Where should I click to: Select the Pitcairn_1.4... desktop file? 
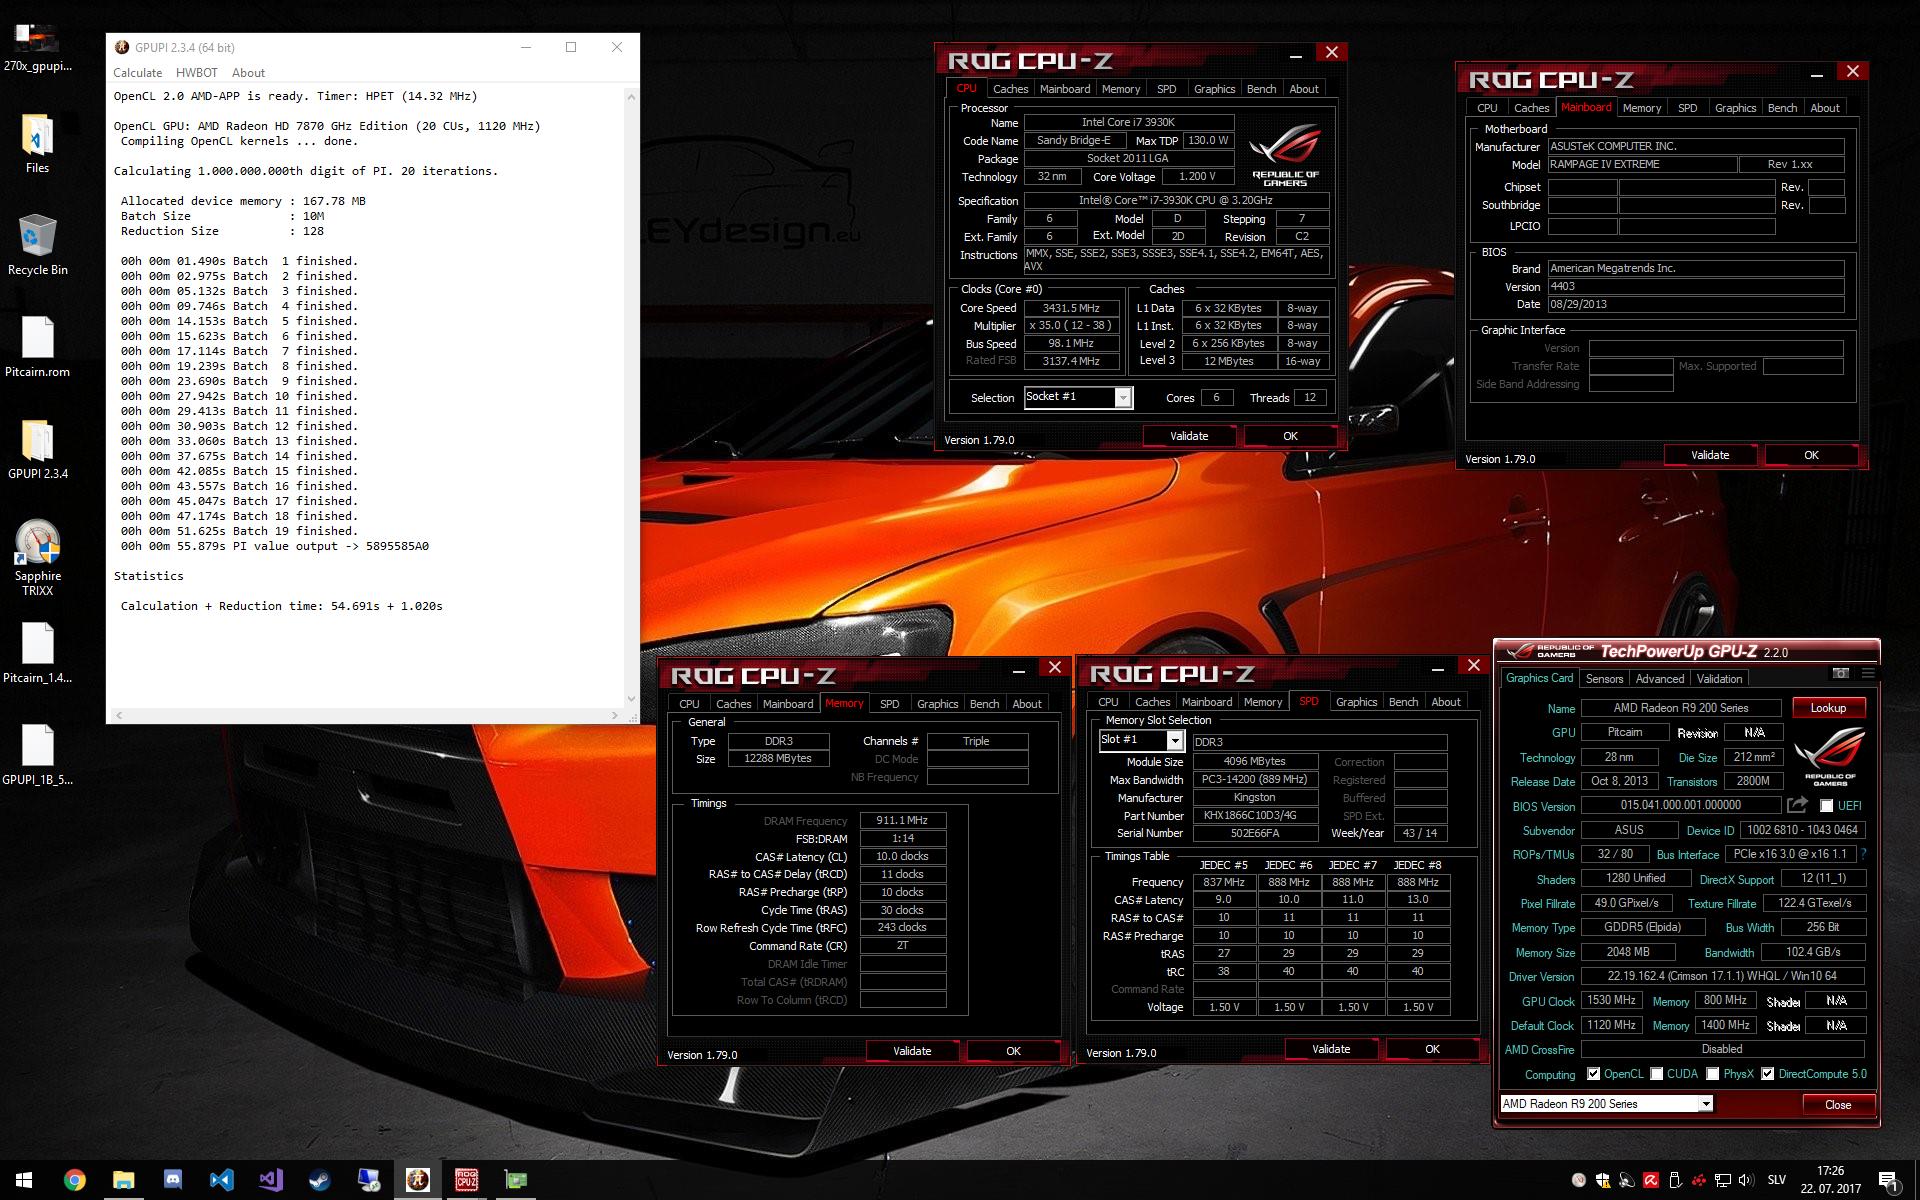tap(37, 653)
